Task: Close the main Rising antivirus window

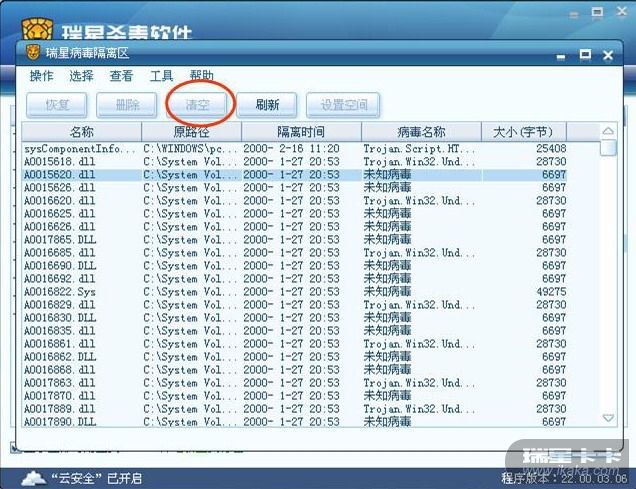Action: pyautogui.click(x=621, y=12)
